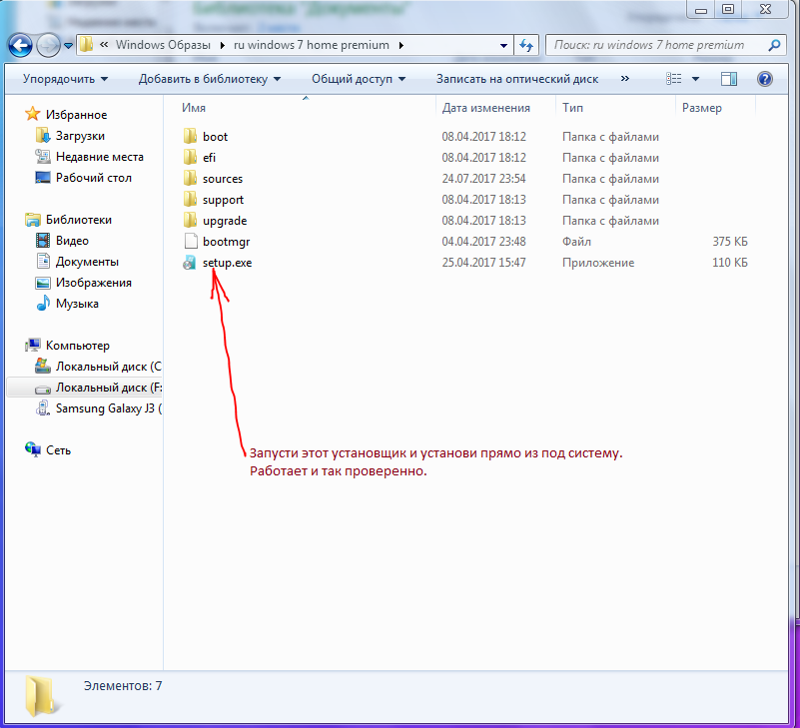Select "Сеть" in the navigation pane
Screen dimensions: 800x728
click(x=58, y=450)
